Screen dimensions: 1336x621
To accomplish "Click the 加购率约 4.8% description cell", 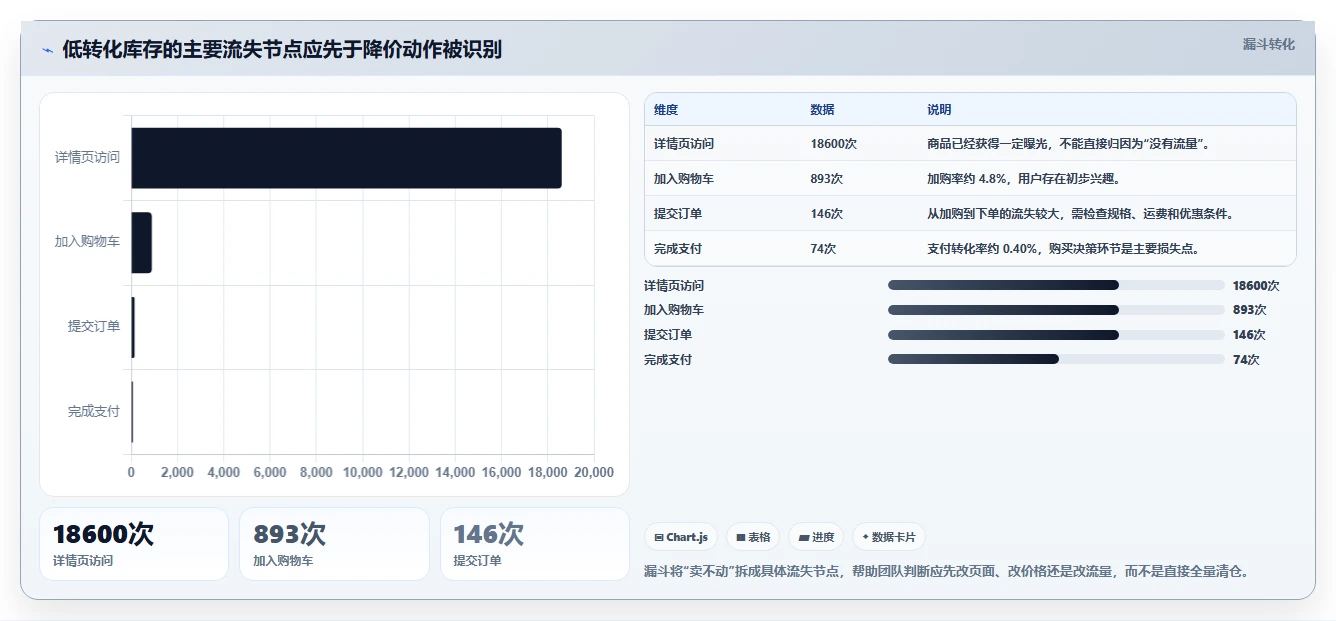I will point(1023,179).
